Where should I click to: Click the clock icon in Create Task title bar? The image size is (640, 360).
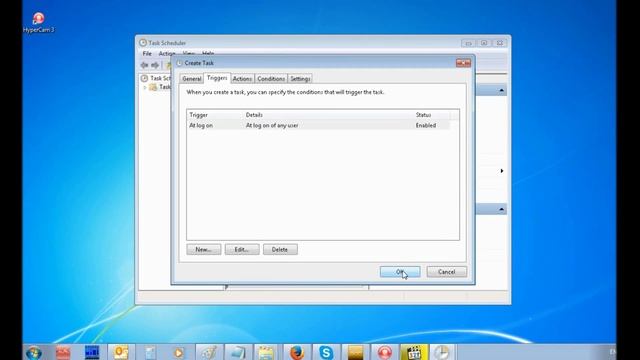(x=179, y=63)
